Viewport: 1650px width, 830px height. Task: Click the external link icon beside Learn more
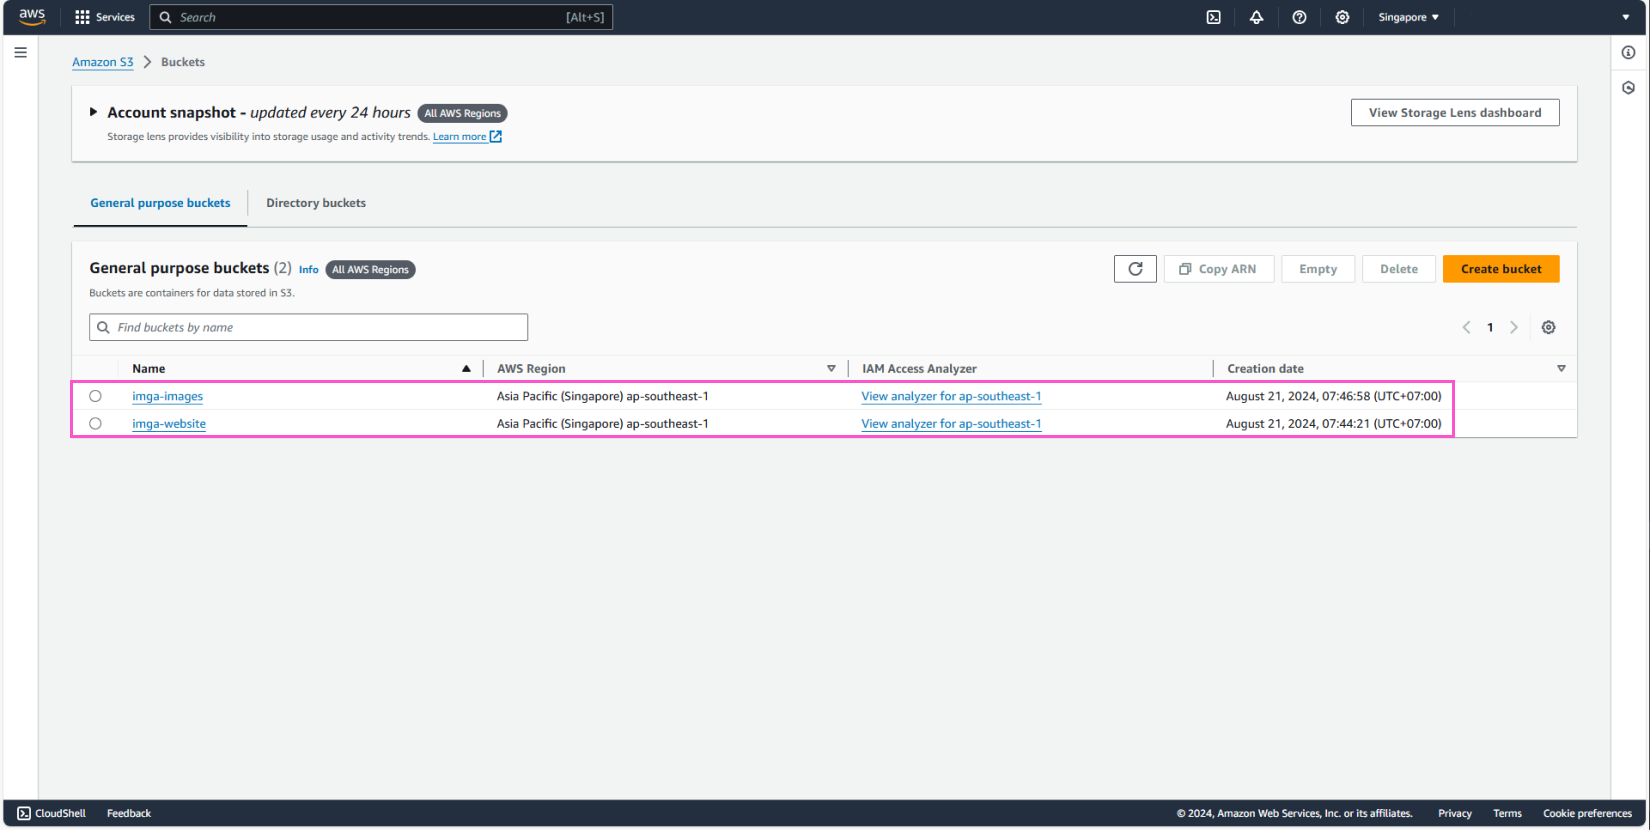click(x=496, y=137)
